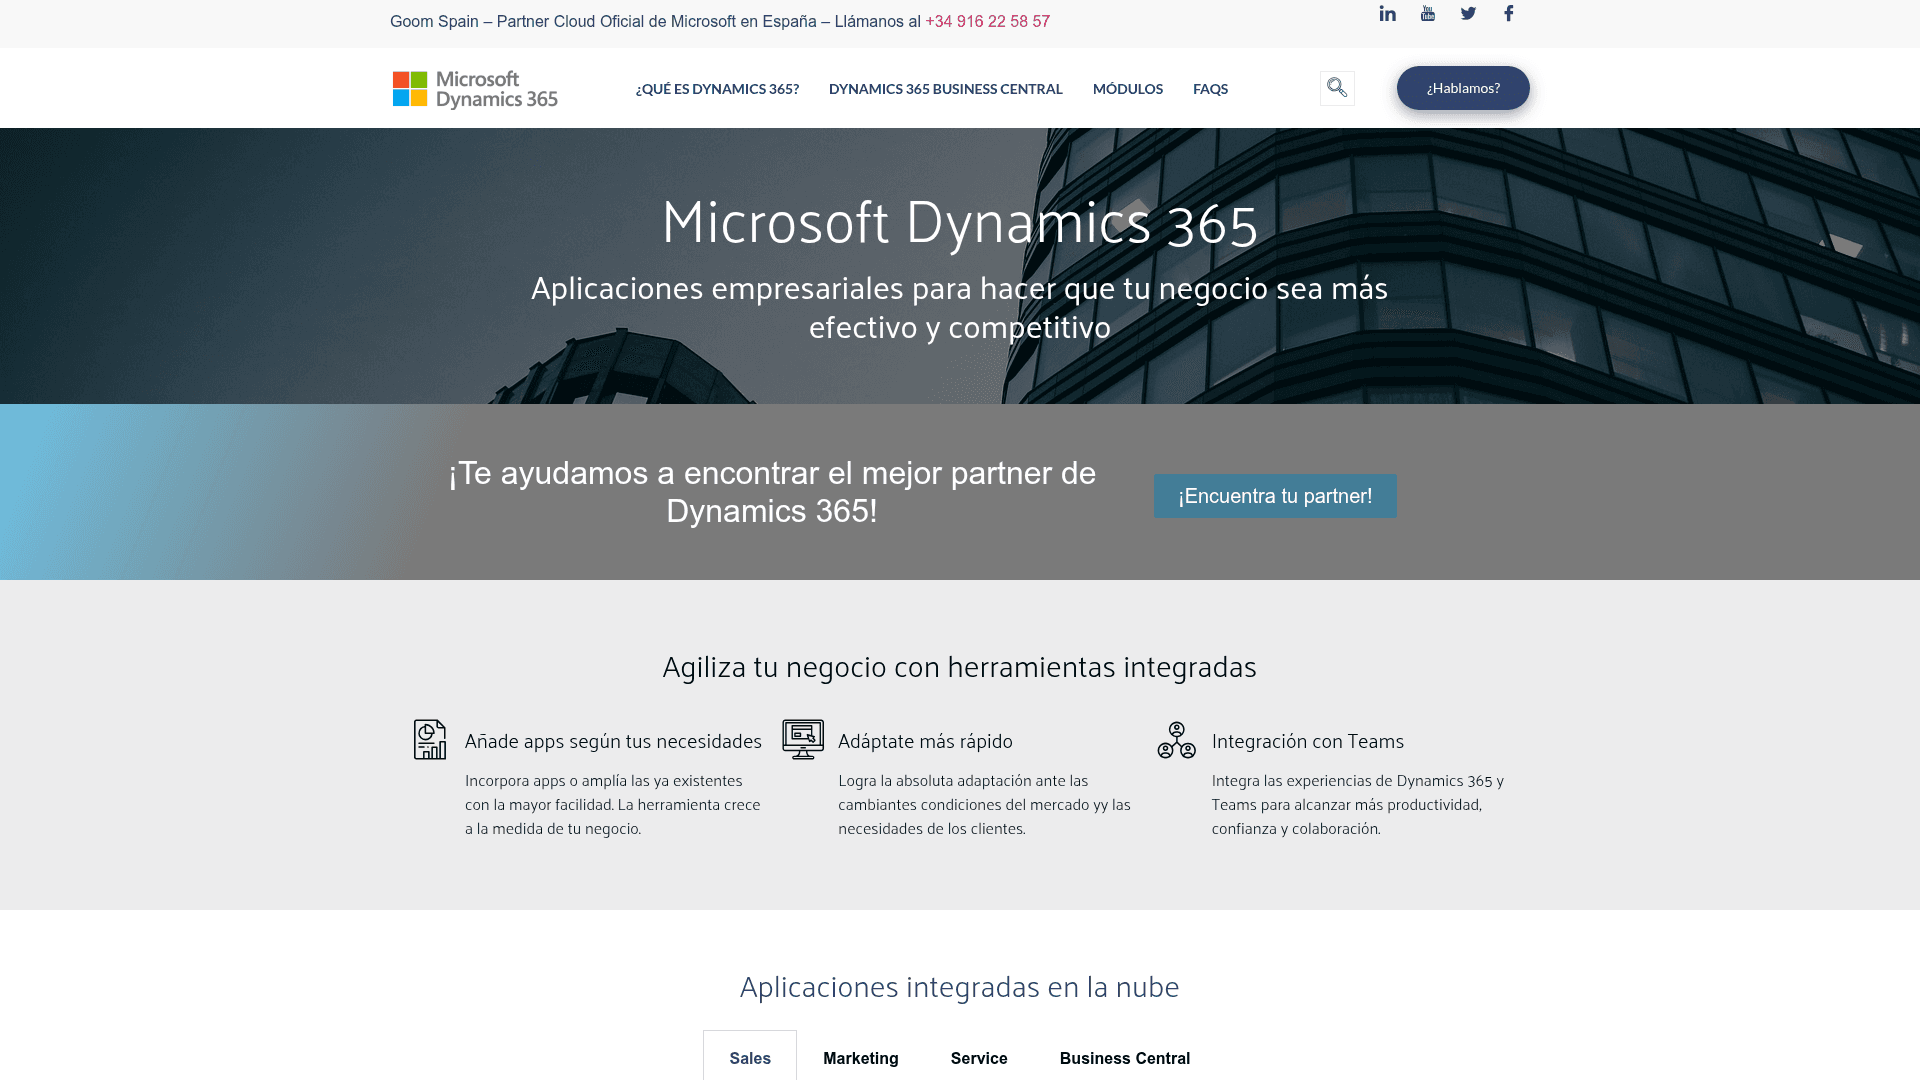Switch to the Marketing tab

861,1058
